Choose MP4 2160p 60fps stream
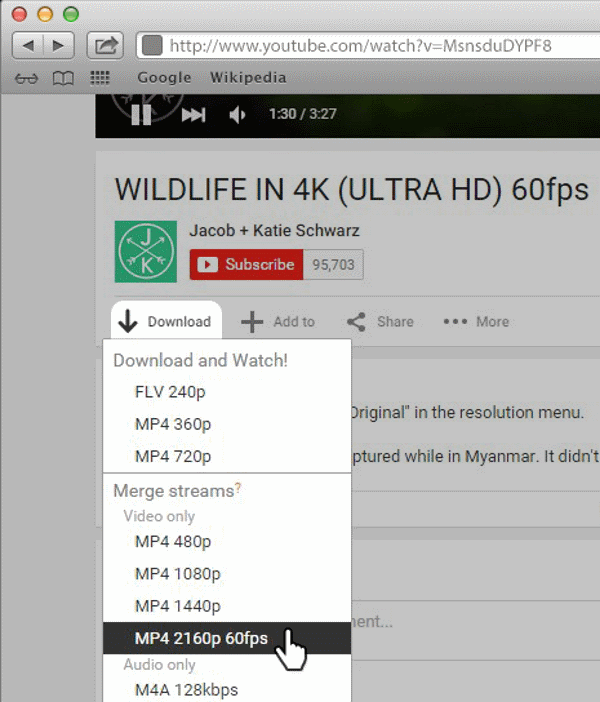Screen dimensions: 600x702 coord(227,638)
